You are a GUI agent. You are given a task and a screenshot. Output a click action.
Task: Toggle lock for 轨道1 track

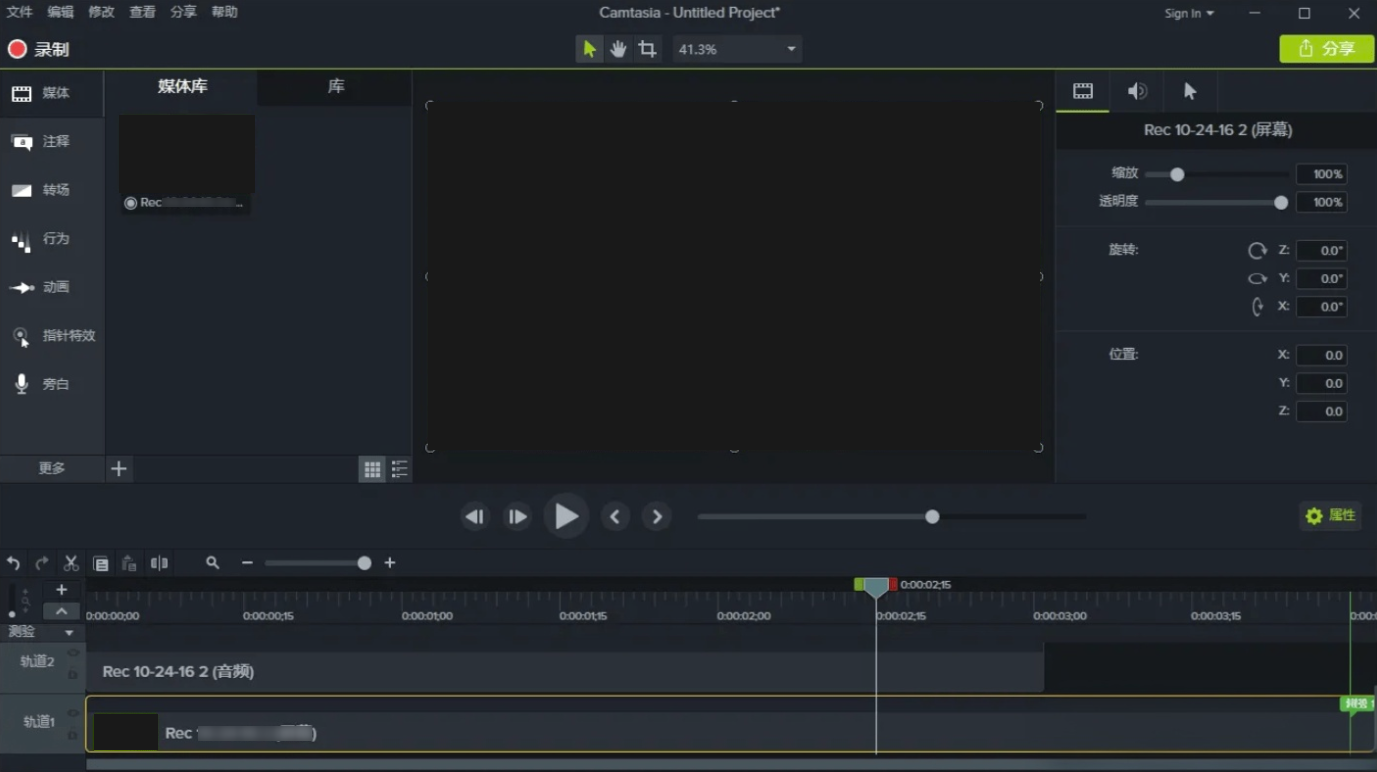(73, 735)
